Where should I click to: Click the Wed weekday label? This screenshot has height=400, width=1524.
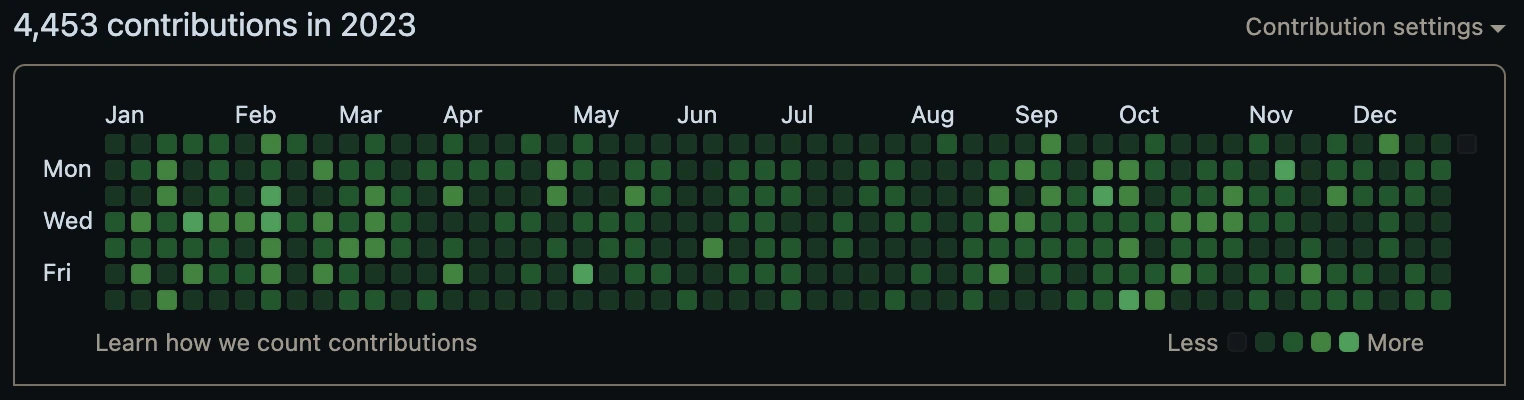coord(68,221)
